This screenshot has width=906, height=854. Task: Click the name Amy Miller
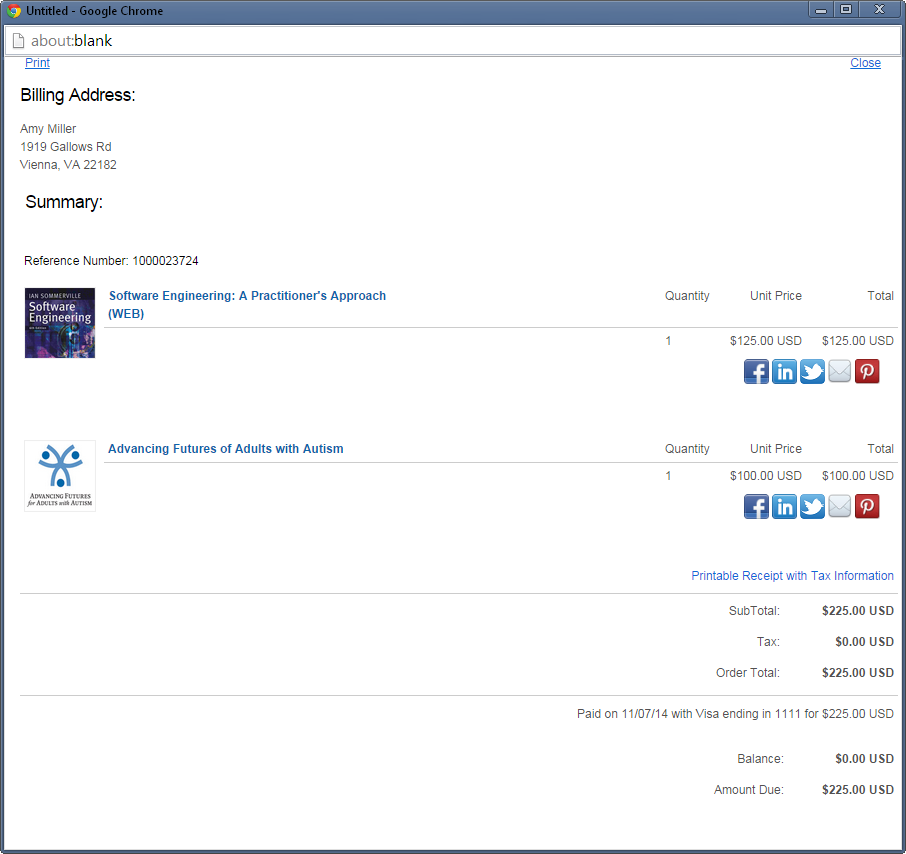click(x=48, y=128)
